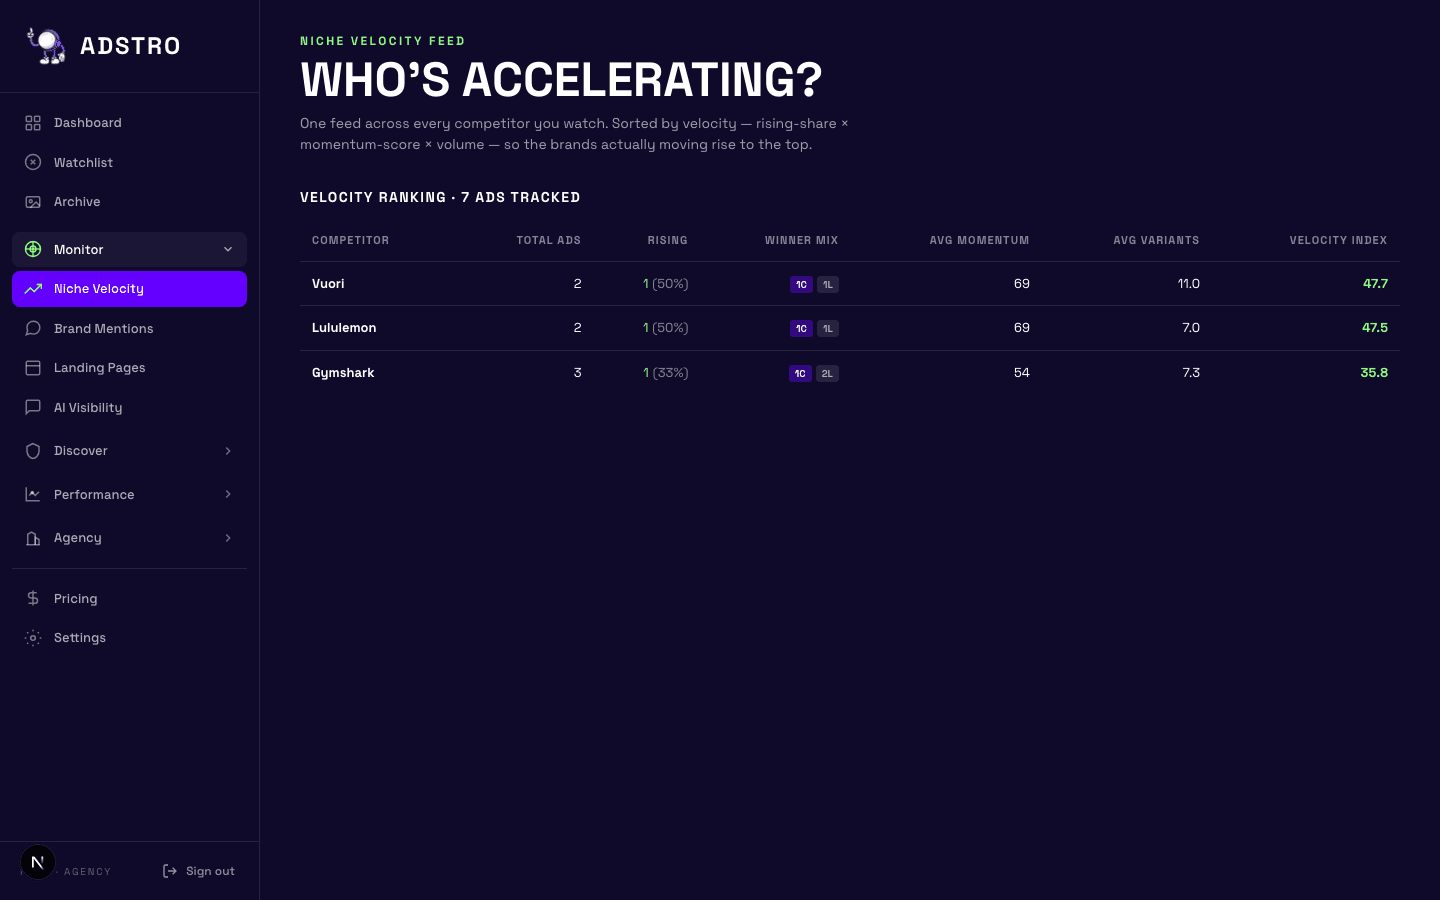Screen dimensions: 1440x900
Task: Open the round N avatar badge
Action: click(38, 862)
